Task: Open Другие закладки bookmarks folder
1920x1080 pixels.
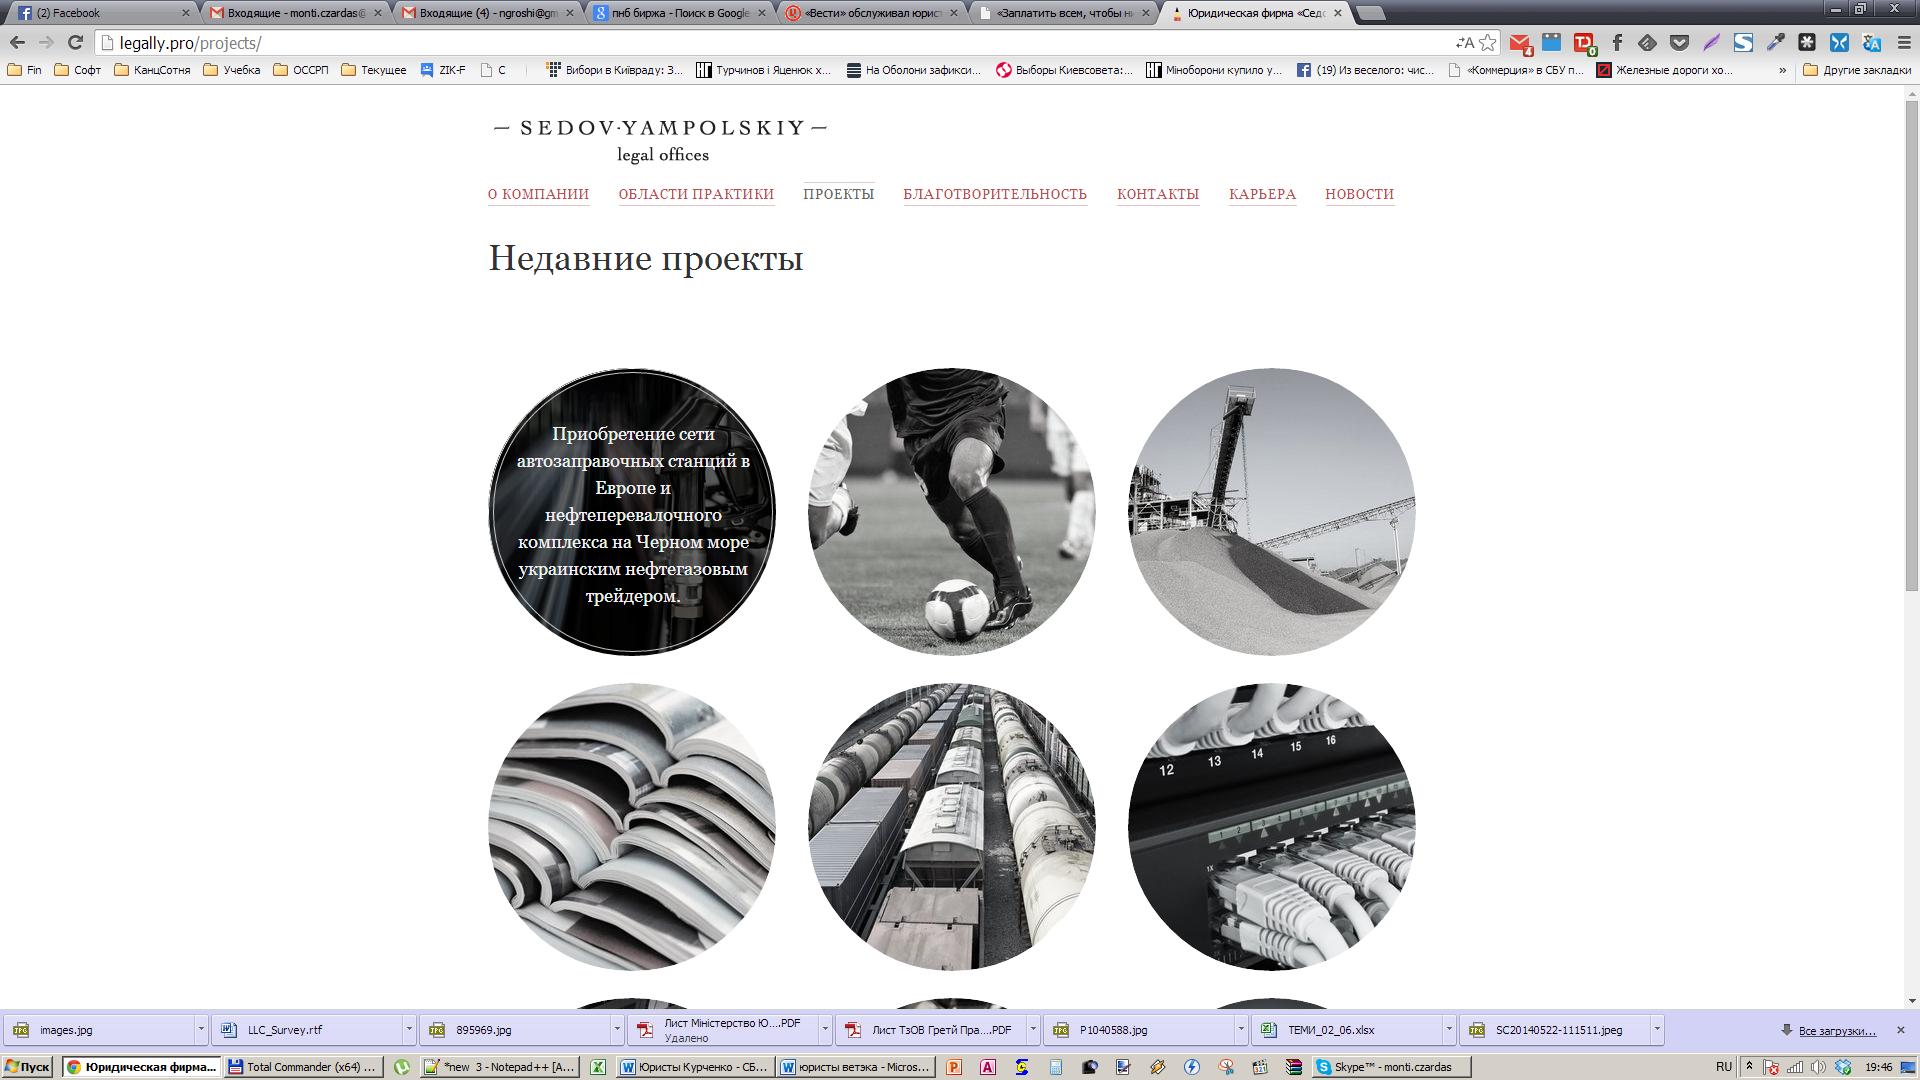Action: click(x=1857, y=70)
